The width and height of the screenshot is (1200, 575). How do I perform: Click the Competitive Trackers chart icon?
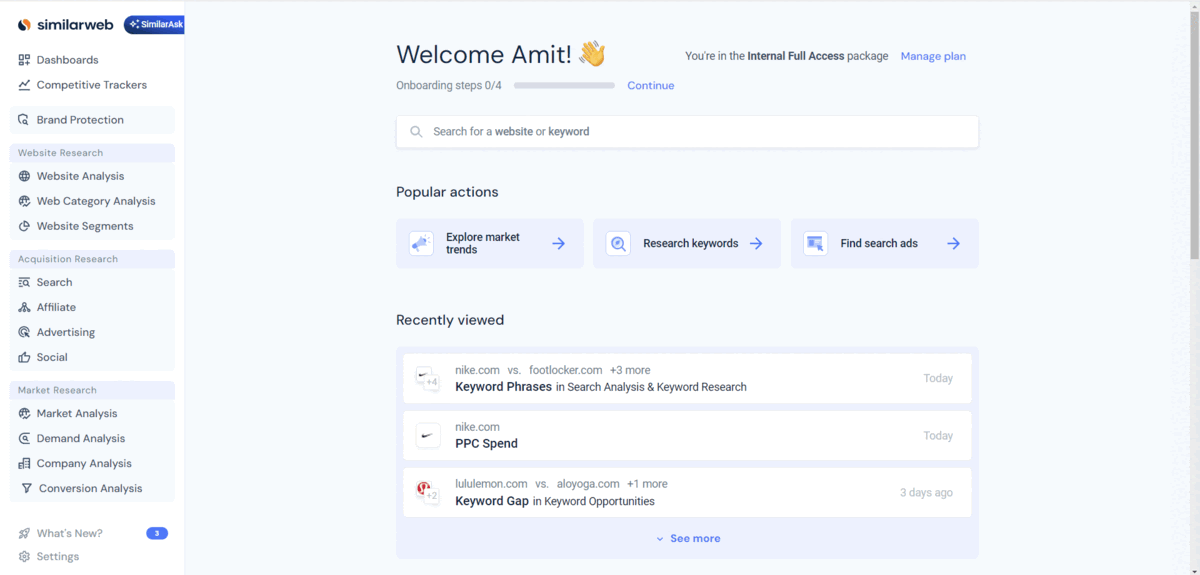[x=24, y=85]
